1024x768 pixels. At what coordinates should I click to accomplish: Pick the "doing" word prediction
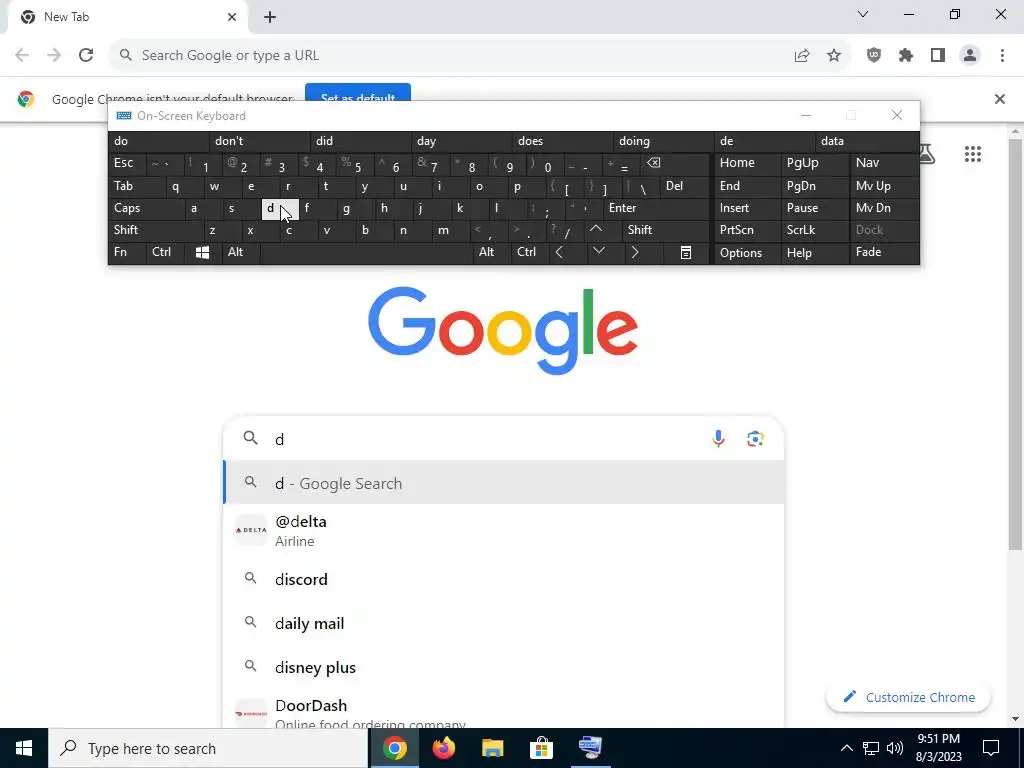664,141
